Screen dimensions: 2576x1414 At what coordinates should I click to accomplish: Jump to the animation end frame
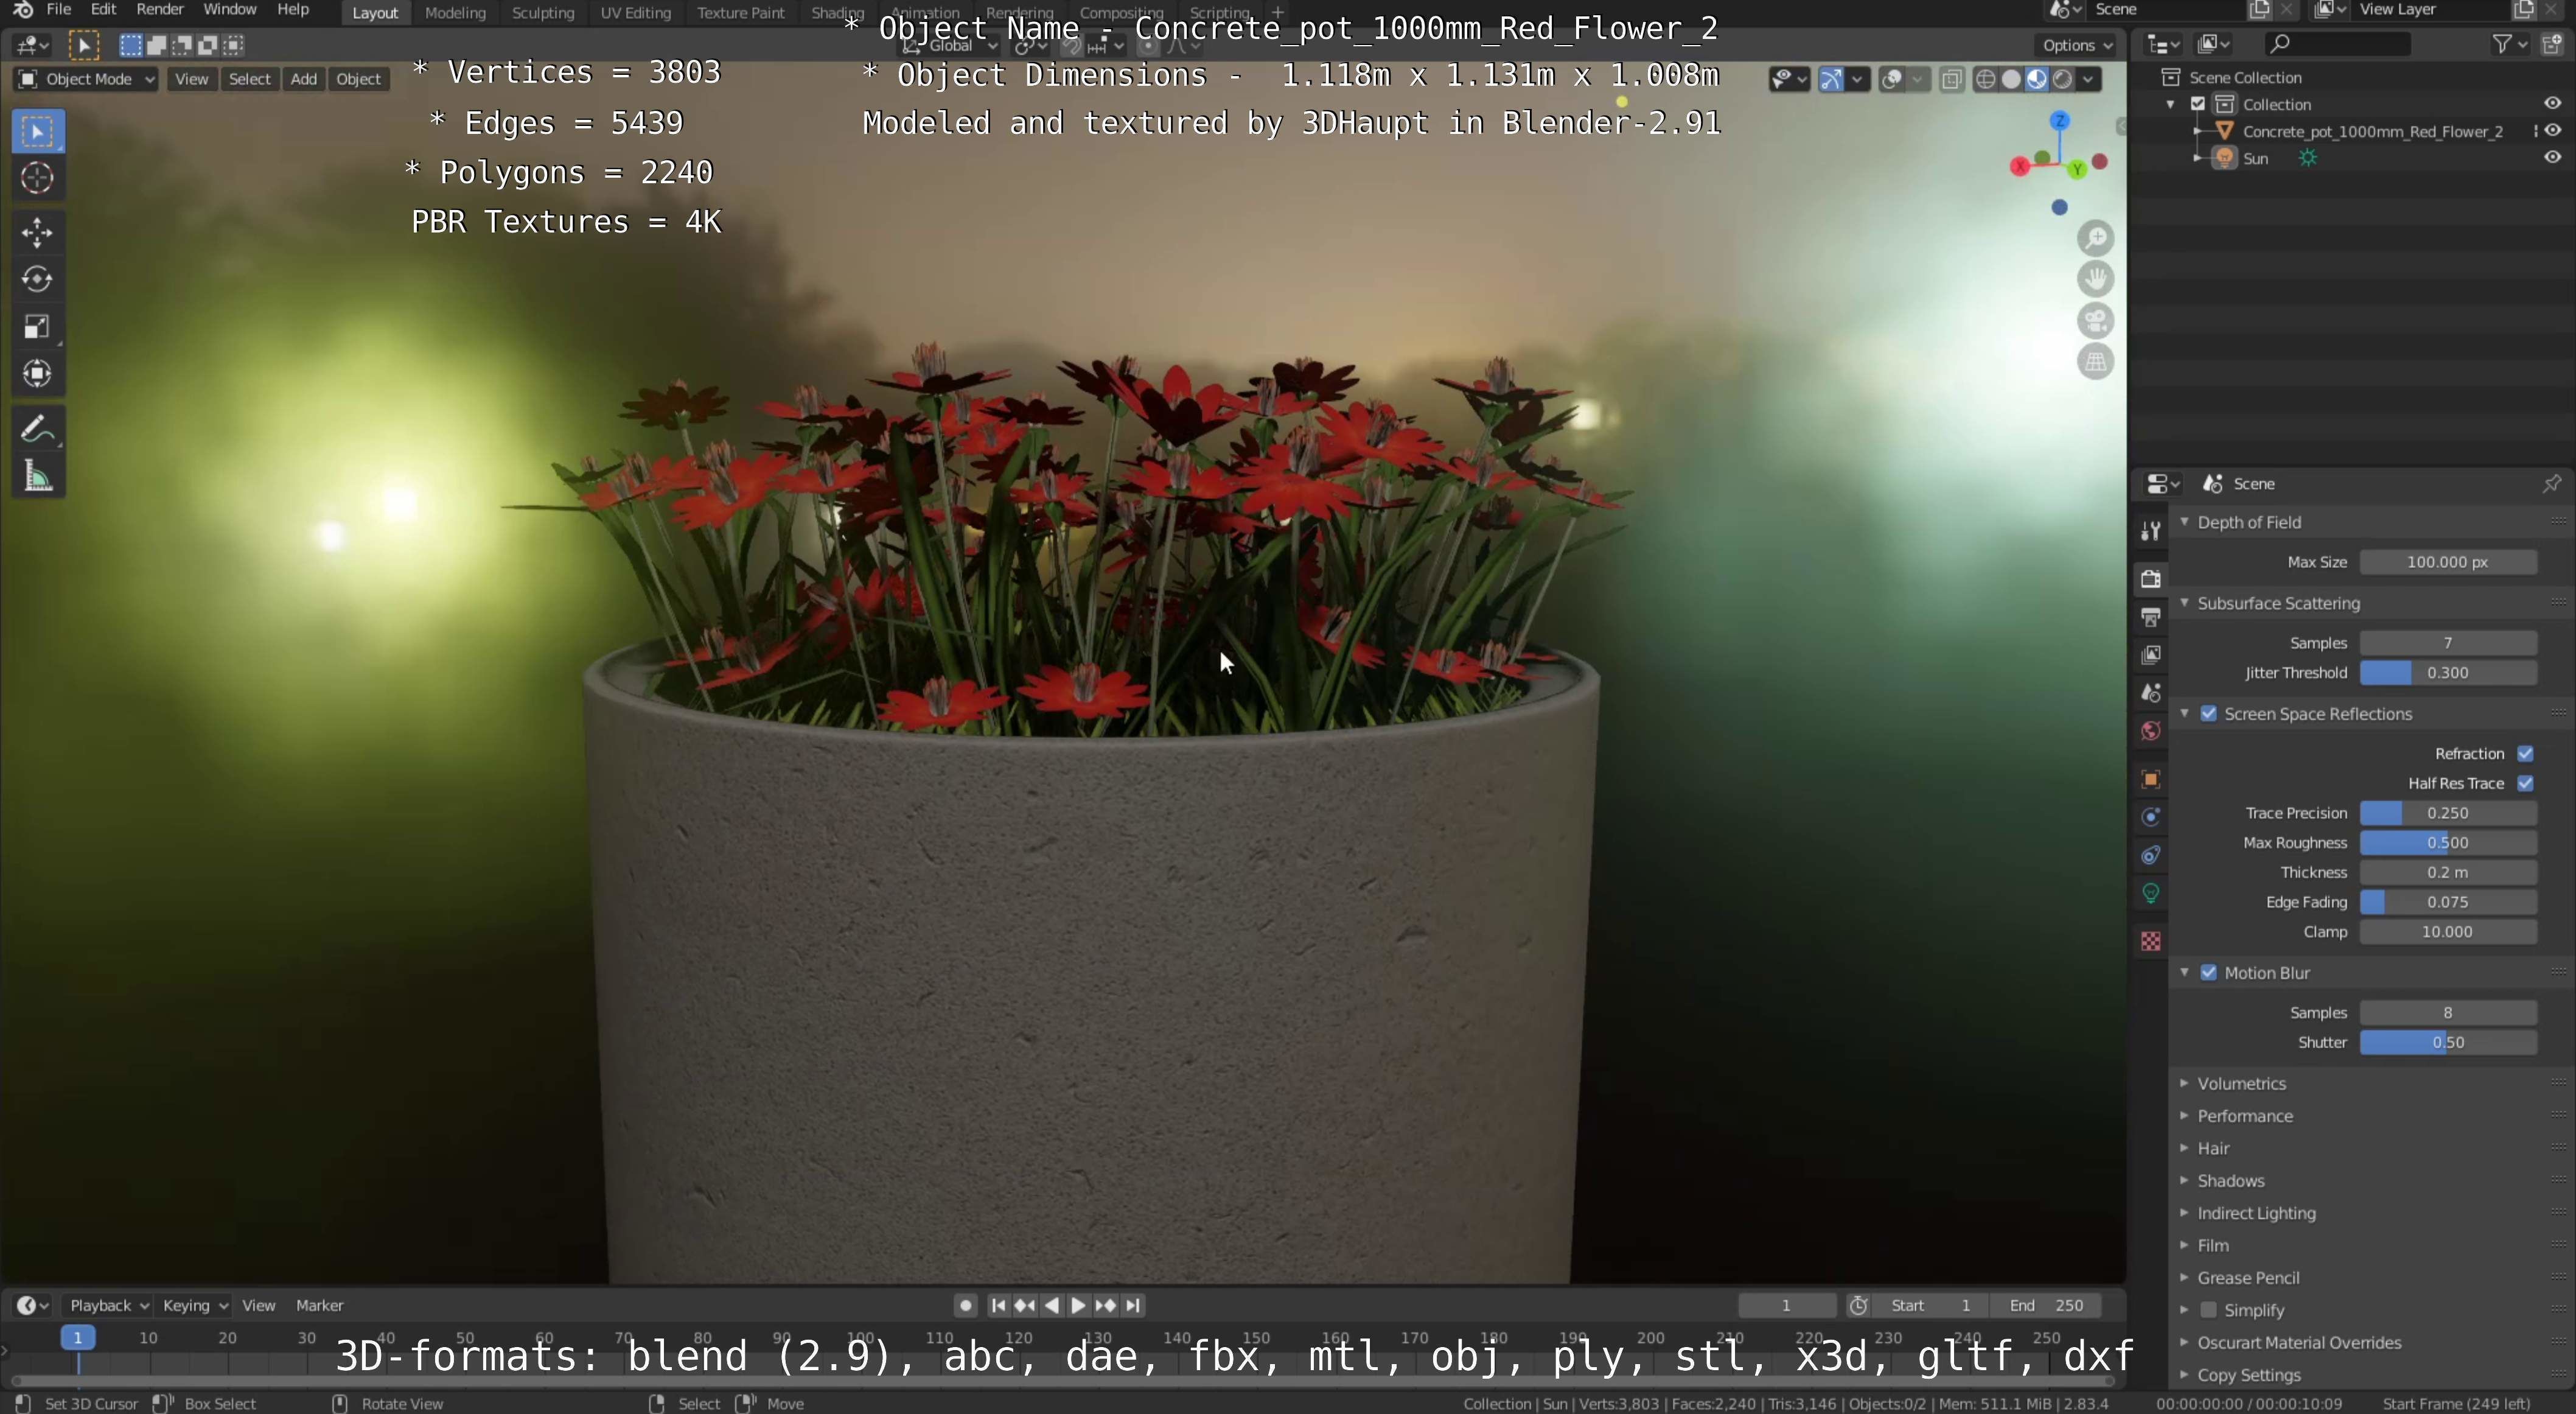1132,1305
